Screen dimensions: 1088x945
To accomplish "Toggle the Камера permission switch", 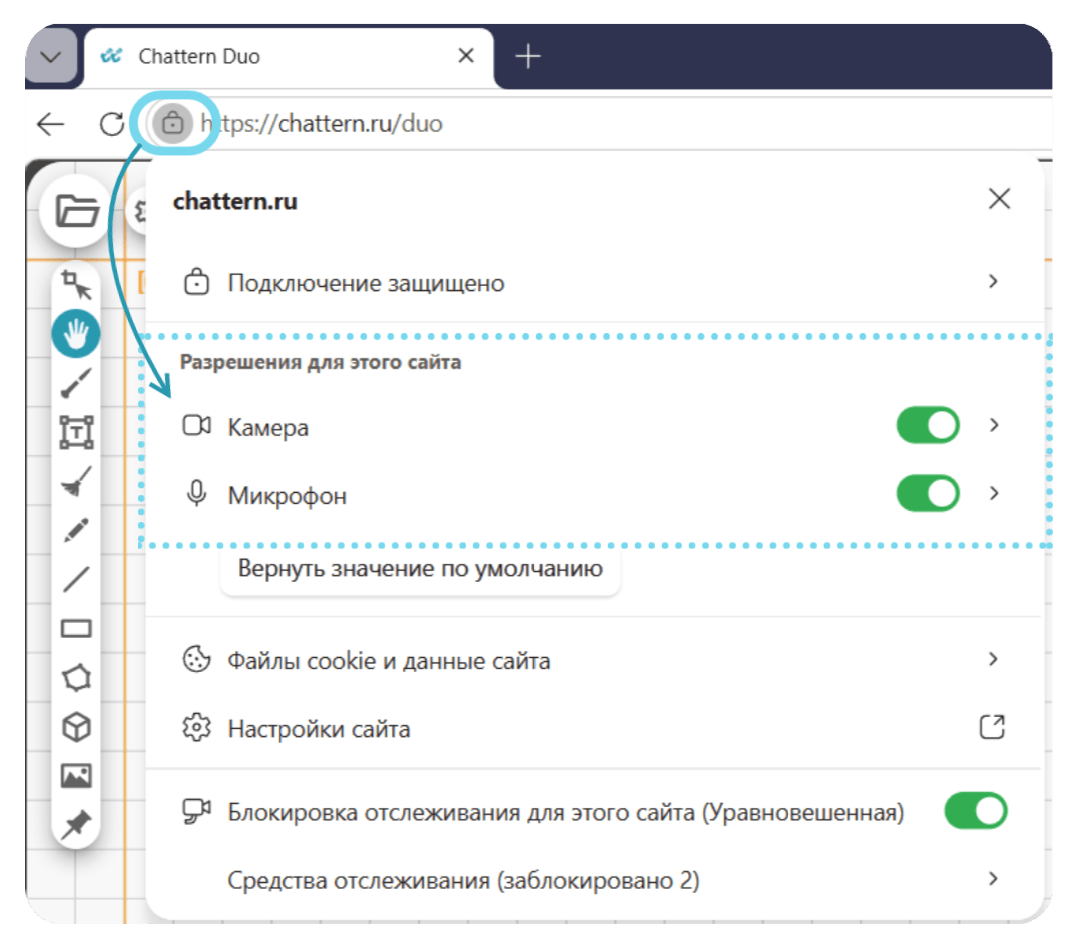I will coord(928,425).
